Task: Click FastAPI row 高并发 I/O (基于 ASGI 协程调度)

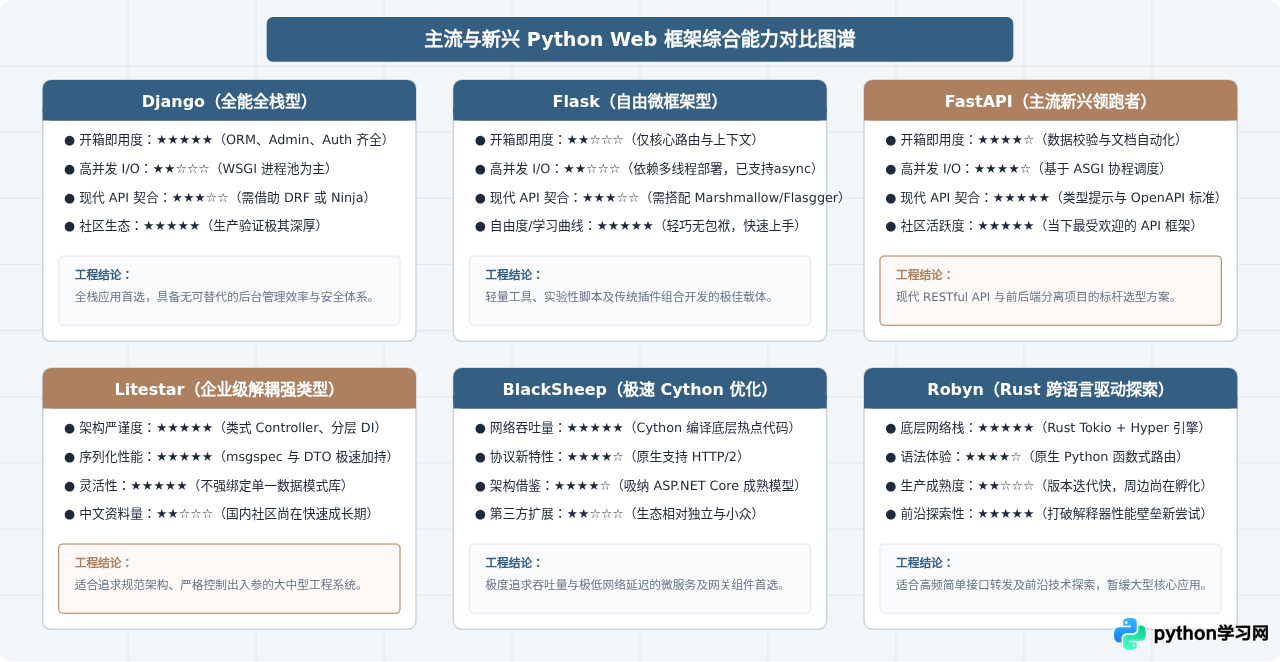Action: pyautogui.click(x=1030, y=169)
